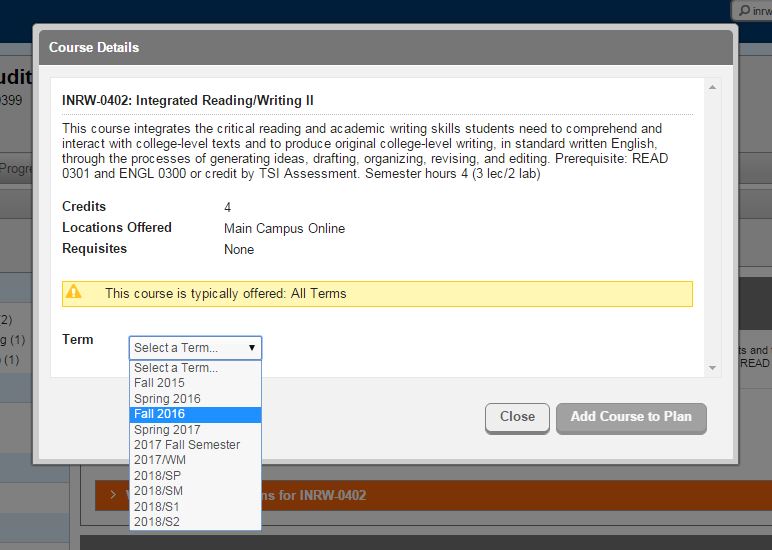
Task: Select 2018/SP term option
Action: (195, 476)
